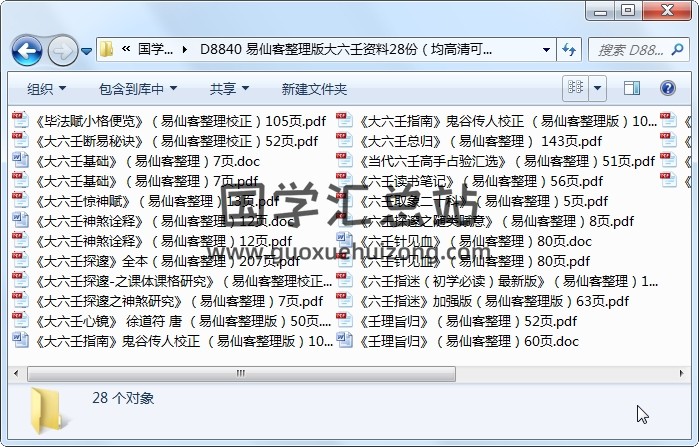Open the 包含到库中 menu

138,89
